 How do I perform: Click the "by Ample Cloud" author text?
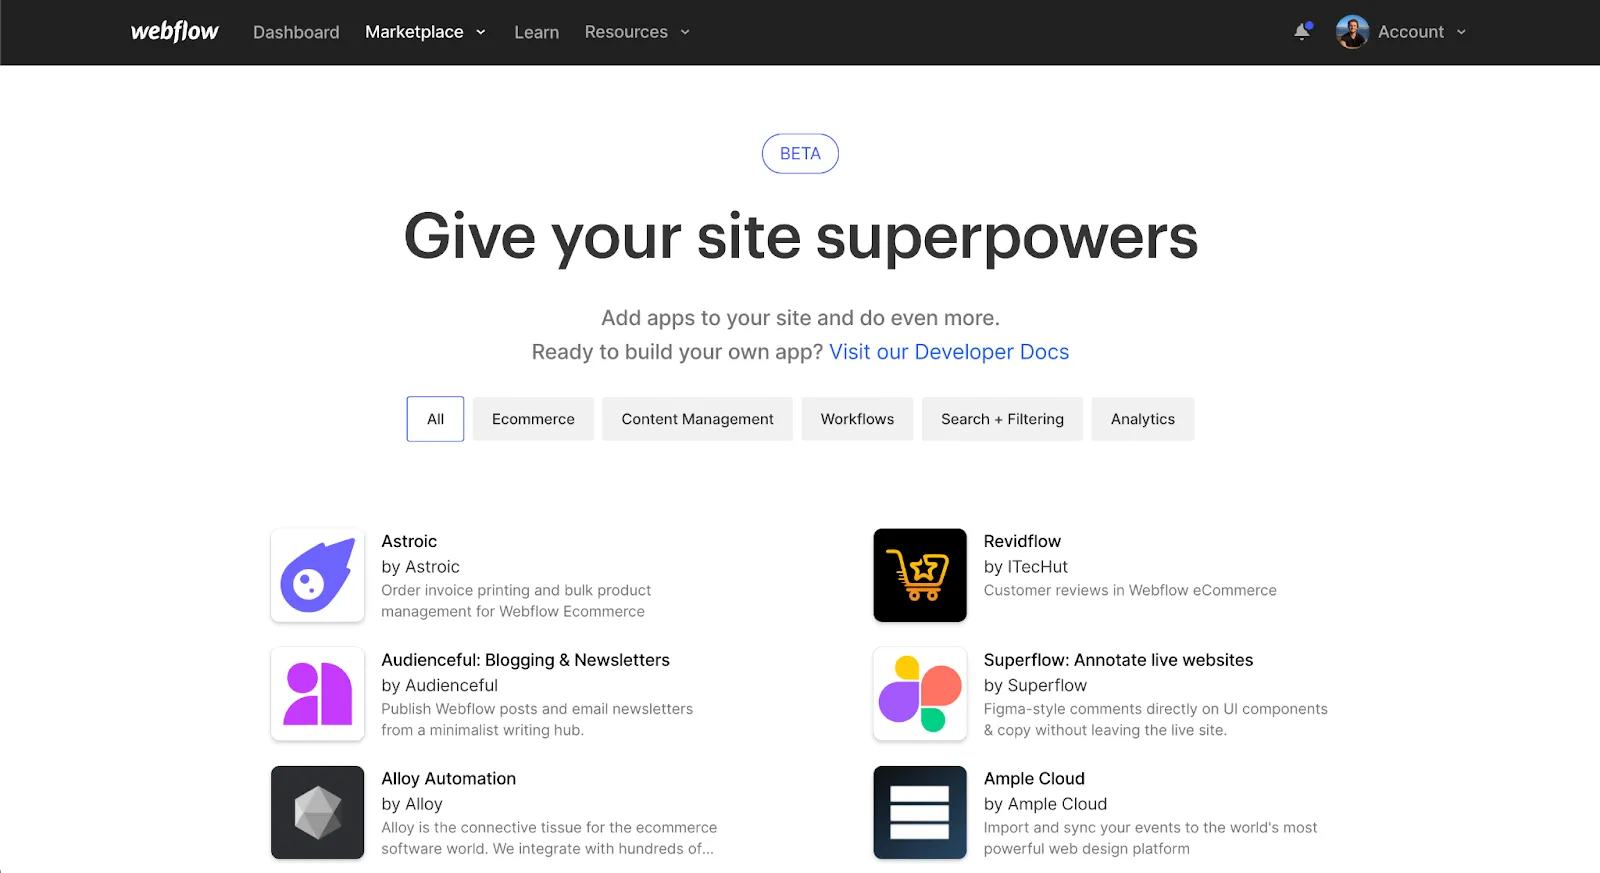click(x=1045, y=804)
